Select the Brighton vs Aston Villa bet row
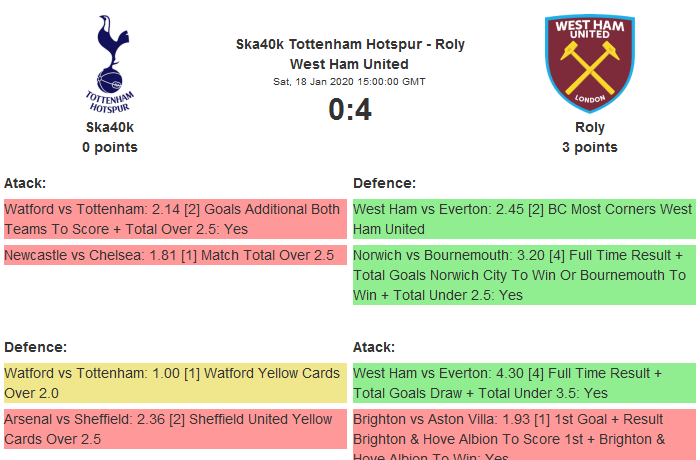 click(x=523, y=438)
